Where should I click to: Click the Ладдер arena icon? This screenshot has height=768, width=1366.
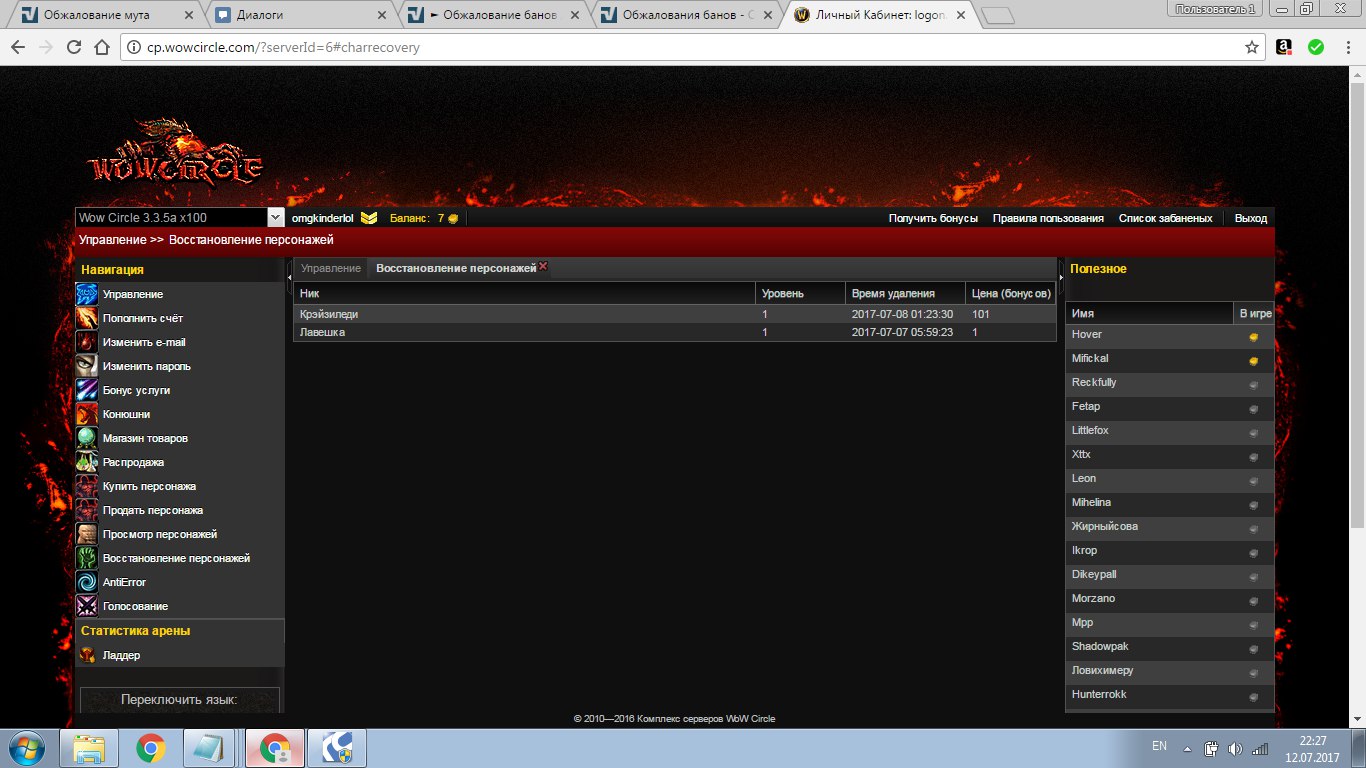(87, 655)
